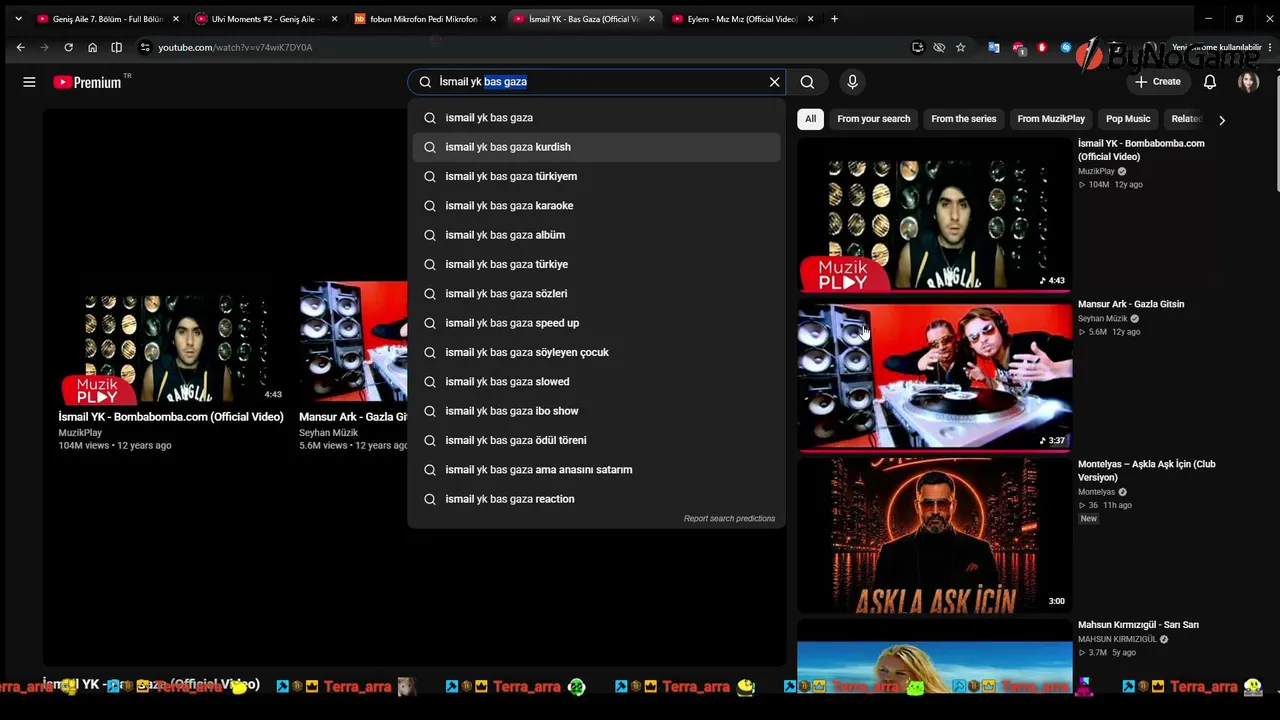Bookmark this page with the star icon
This screenshot has width=1280, height=720.
961,47
